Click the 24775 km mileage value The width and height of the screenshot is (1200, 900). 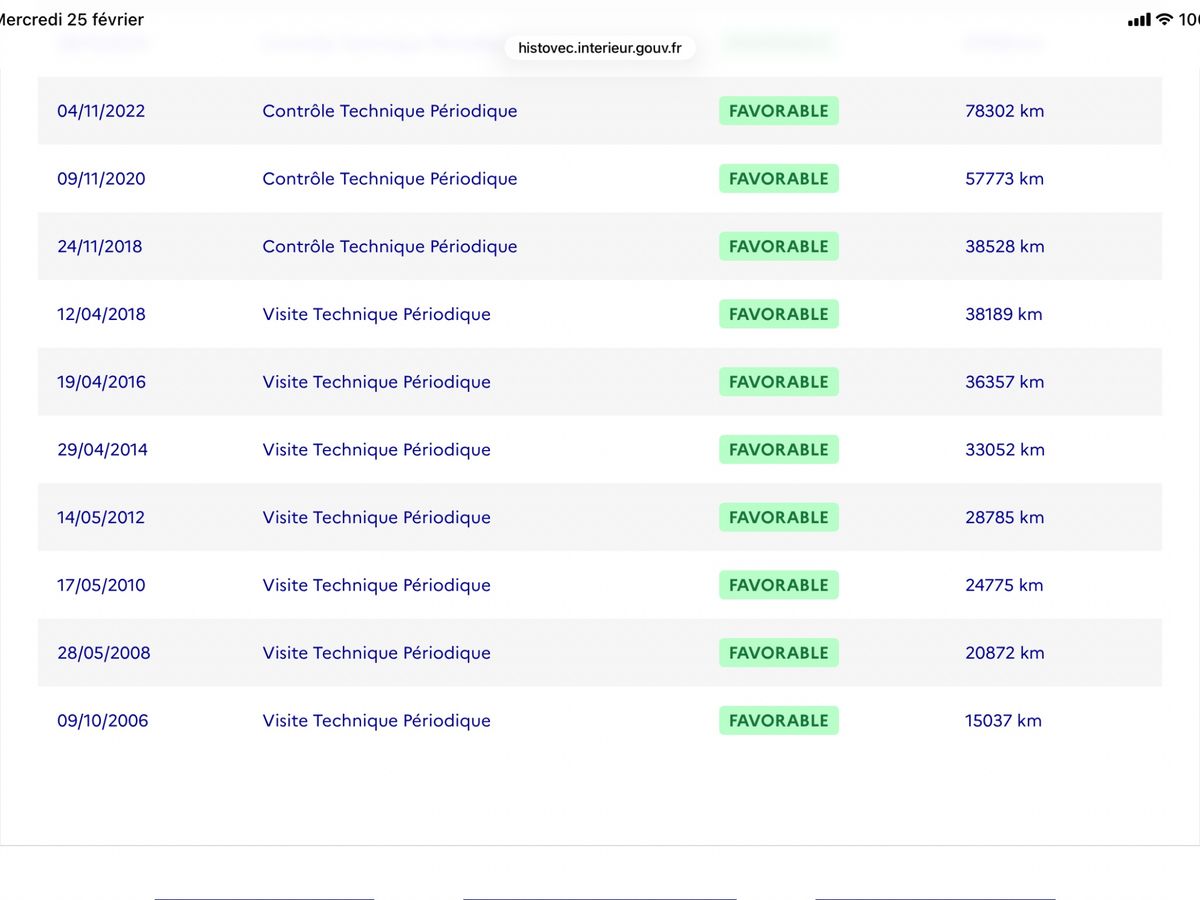click(1005, 585)
